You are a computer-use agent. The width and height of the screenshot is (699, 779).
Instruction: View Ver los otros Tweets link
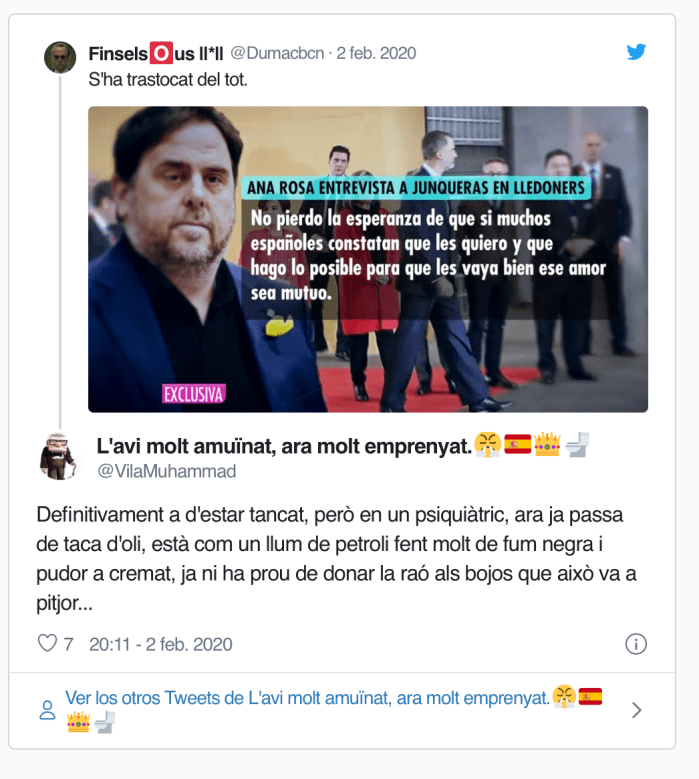(333, 709)
